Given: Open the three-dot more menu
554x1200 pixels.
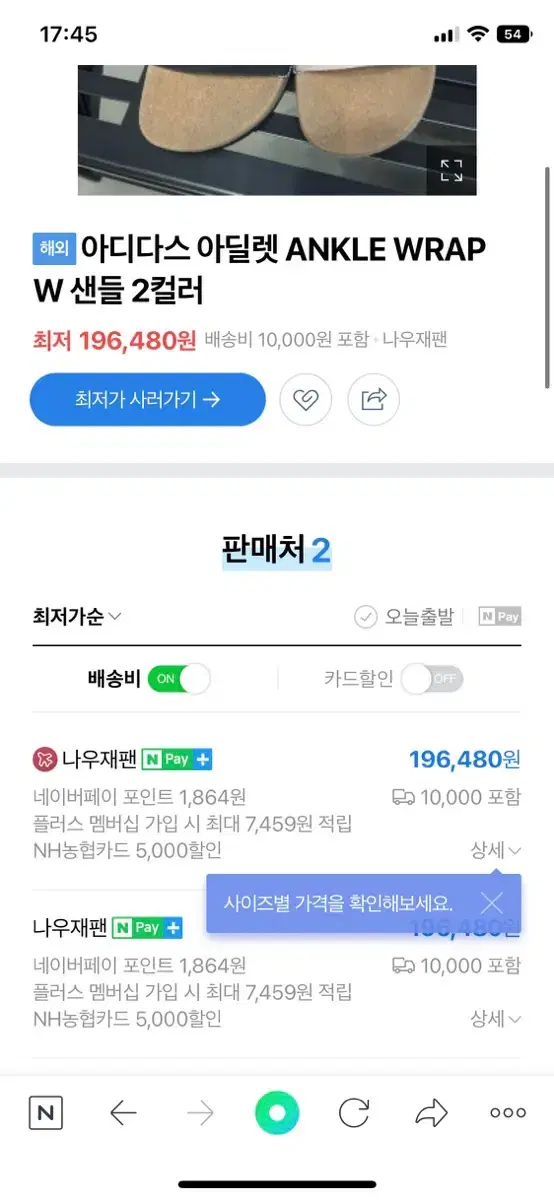Looking at the screenshot, I should [x=508, y=1113].
